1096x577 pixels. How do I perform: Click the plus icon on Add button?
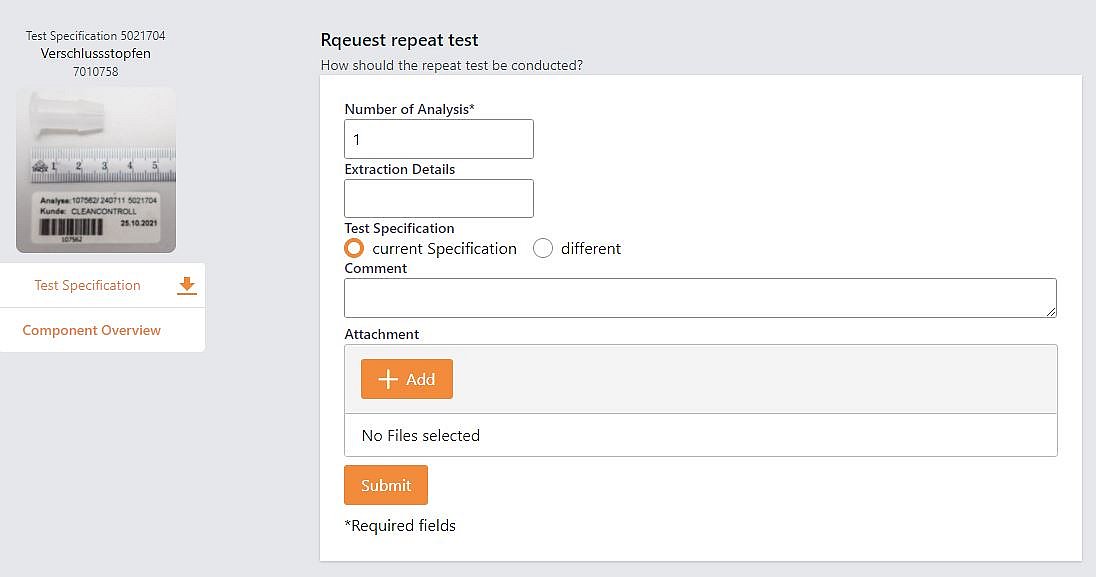pyautogui.click(x=389, y=380)
